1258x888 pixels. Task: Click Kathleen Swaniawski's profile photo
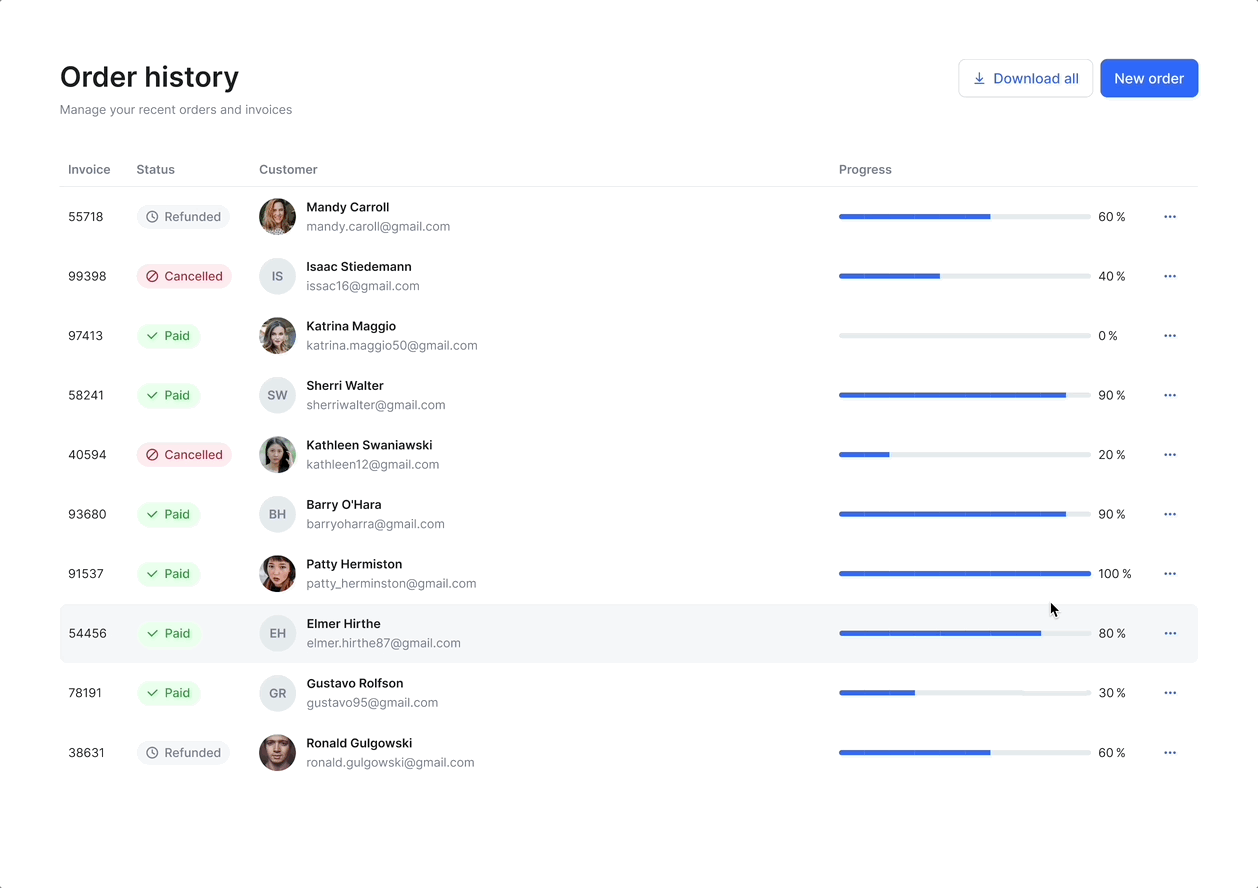[277, 455]
